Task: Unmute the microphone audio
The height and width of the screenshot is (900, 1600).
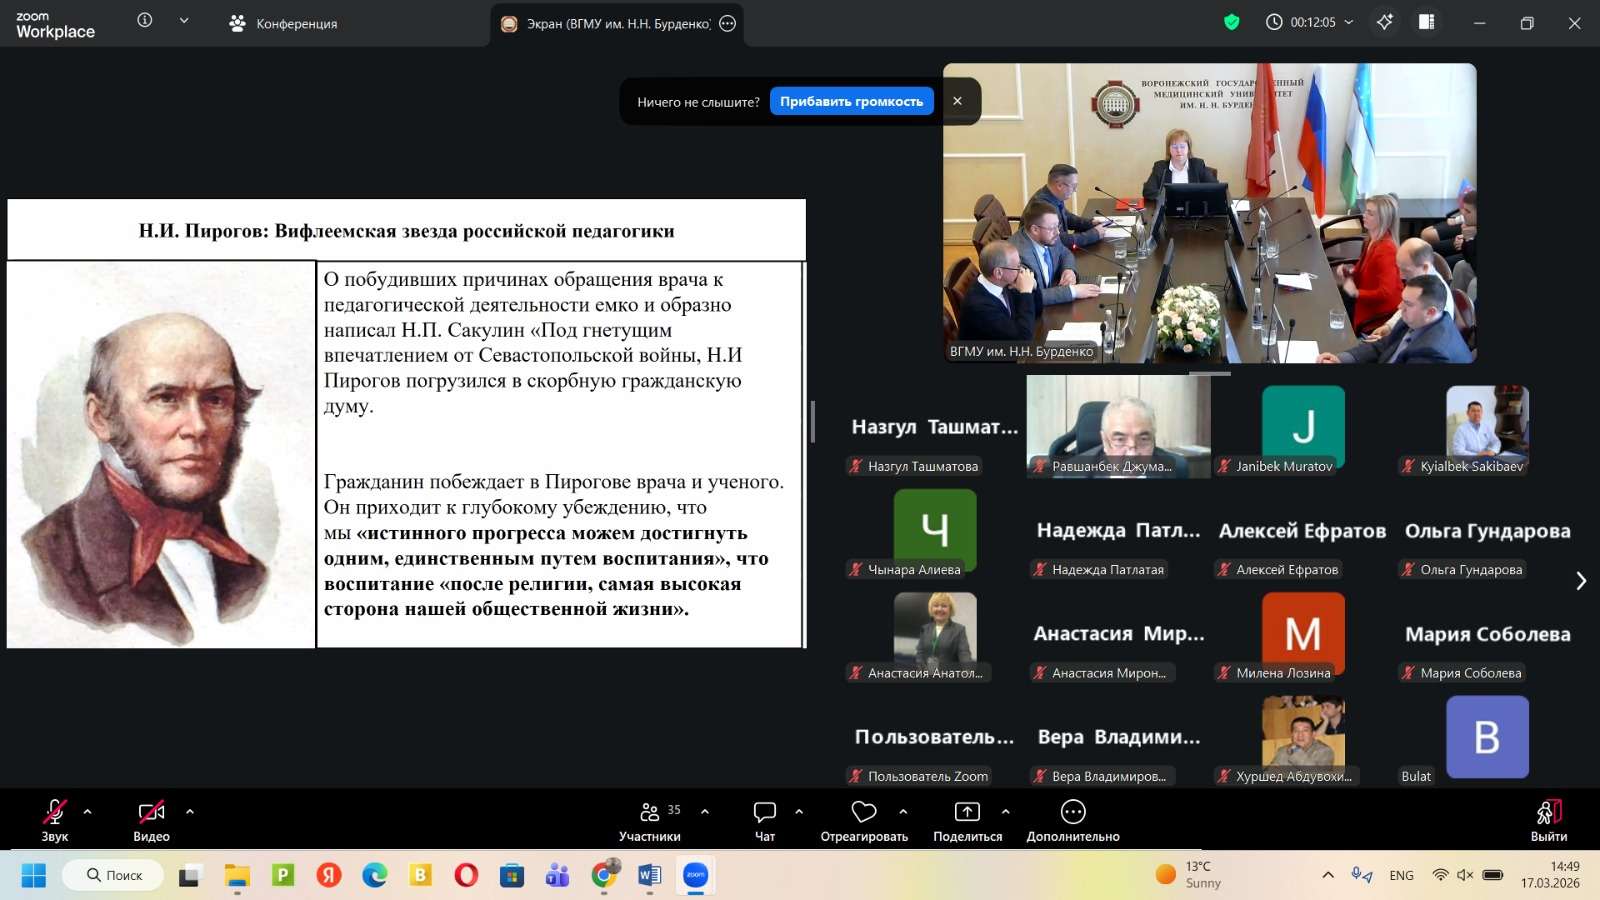Action: 55,820
